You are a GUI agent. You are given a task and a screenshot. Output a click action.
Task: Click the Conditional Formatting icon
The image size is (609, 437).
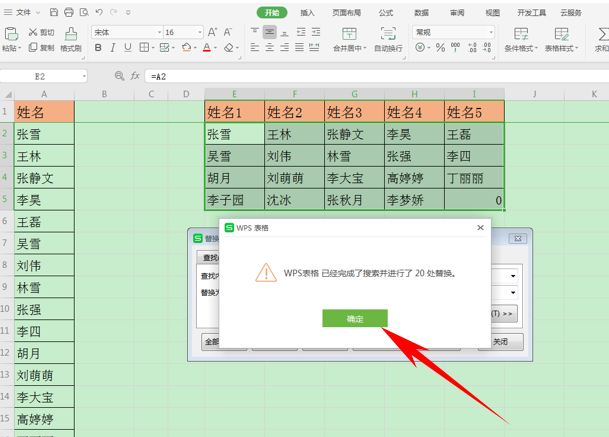[x=521, y=39]
